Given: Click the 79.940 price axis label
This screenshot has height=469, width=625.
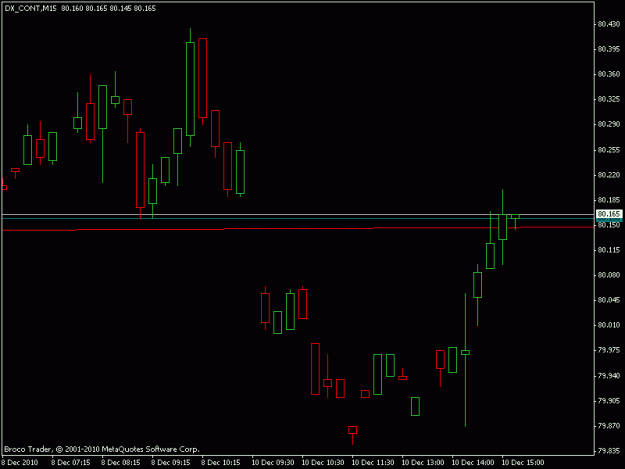Looking at the screenshot, I should 609,376.
